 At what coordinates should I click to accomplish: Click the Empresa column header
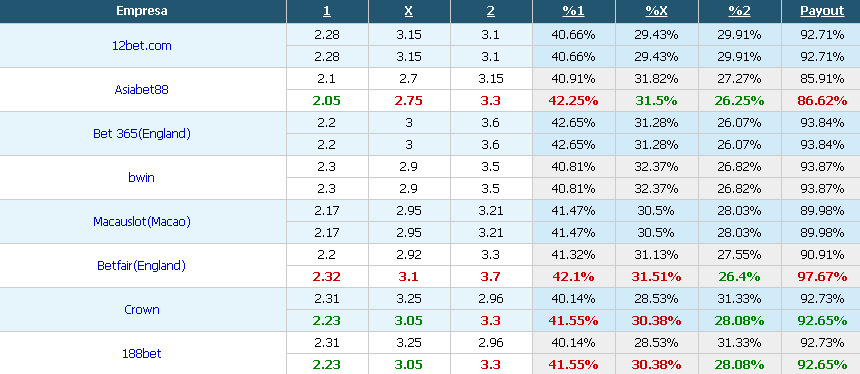(142, 11)
